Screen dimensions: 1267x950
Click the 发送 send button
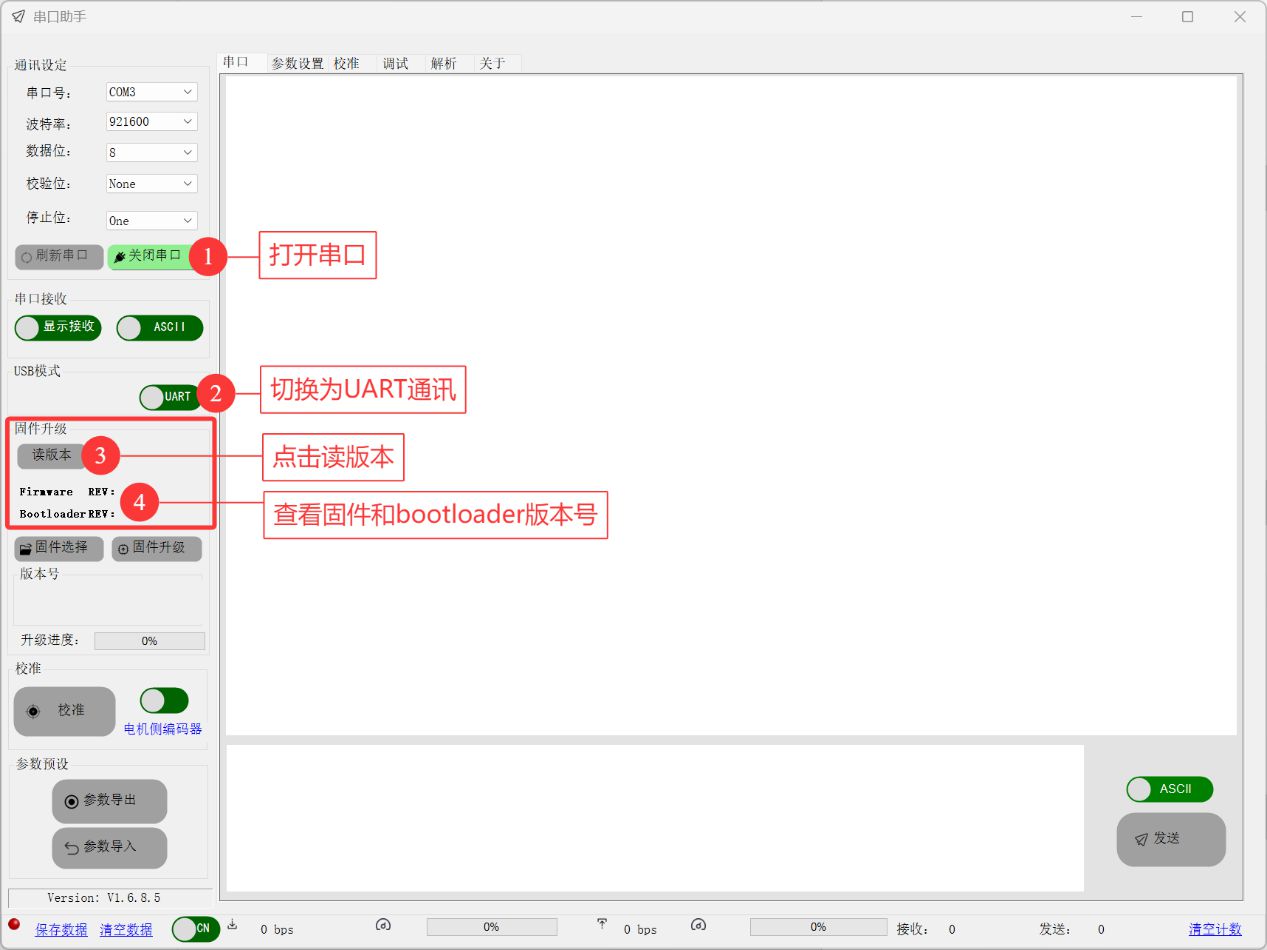click(1170, 839)
